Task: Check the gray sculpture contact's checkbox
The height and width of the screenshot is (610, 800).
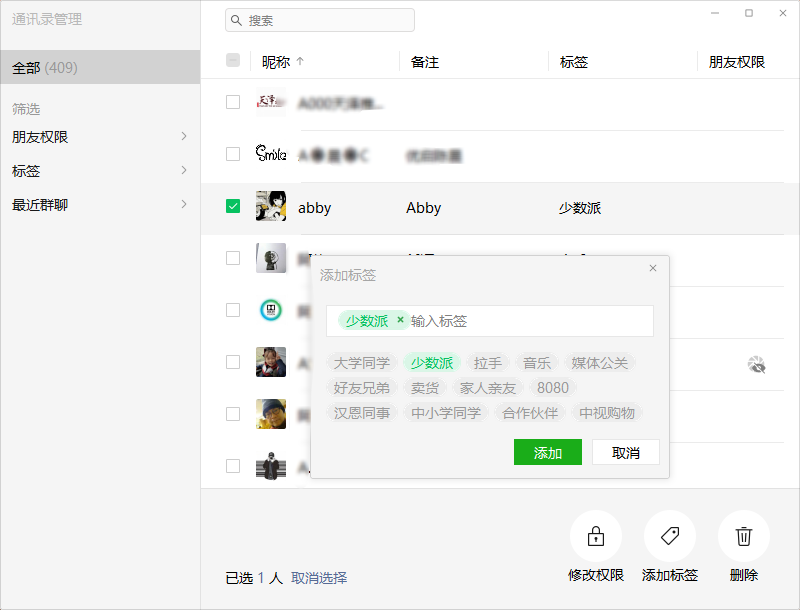Action: (233, 258)
